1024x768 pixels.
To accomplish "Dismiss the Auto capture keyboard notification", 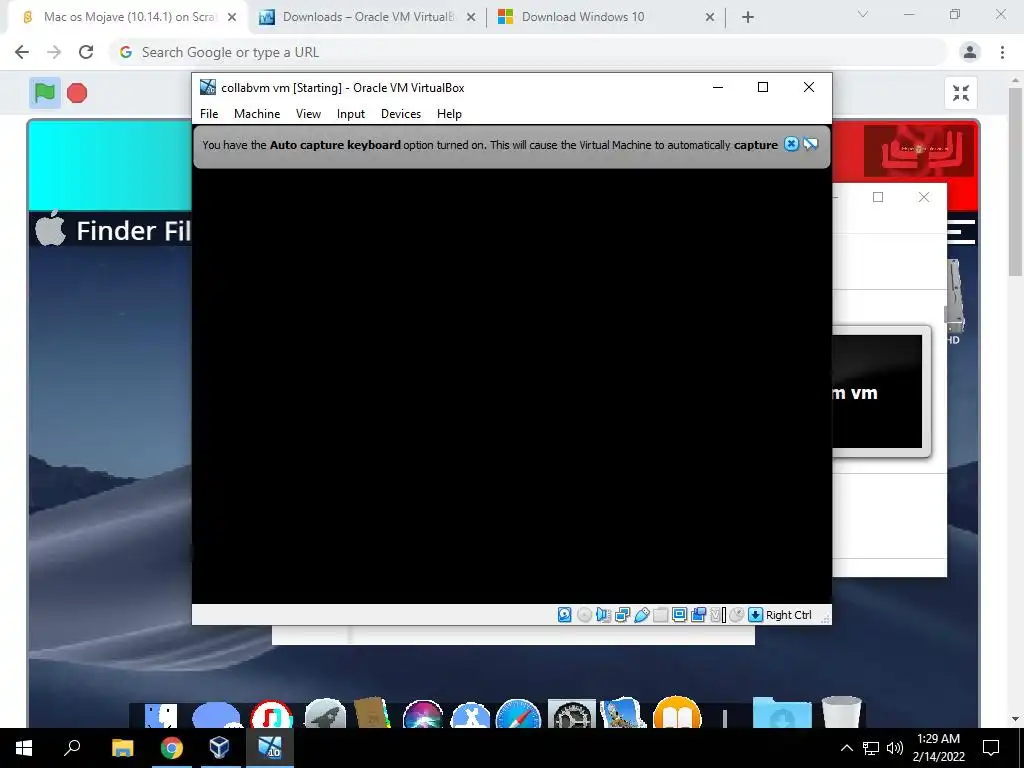I will (791, 144).
